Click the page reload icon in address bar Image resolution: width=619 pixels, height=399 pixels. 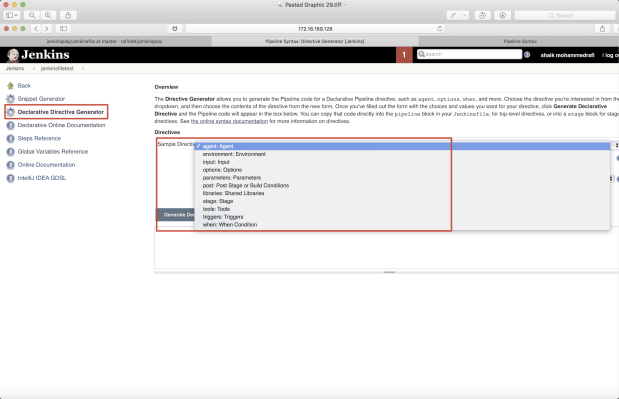coord(439,28)
